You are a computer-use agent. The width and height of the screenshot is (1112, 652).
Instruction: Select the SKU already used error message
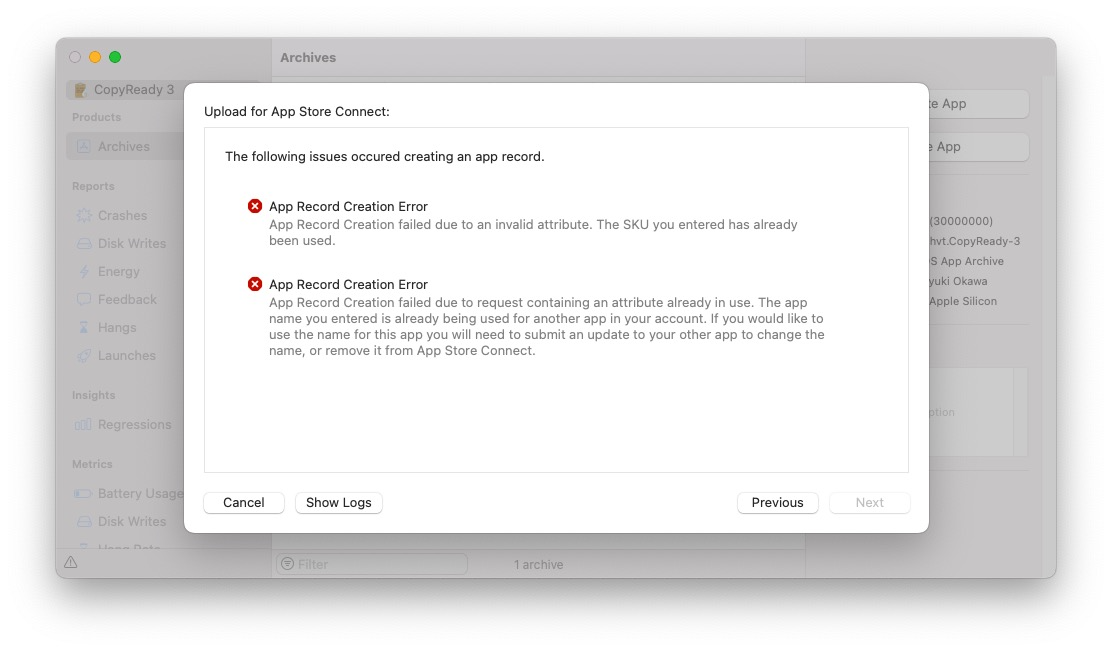click(x=533, y=233)
